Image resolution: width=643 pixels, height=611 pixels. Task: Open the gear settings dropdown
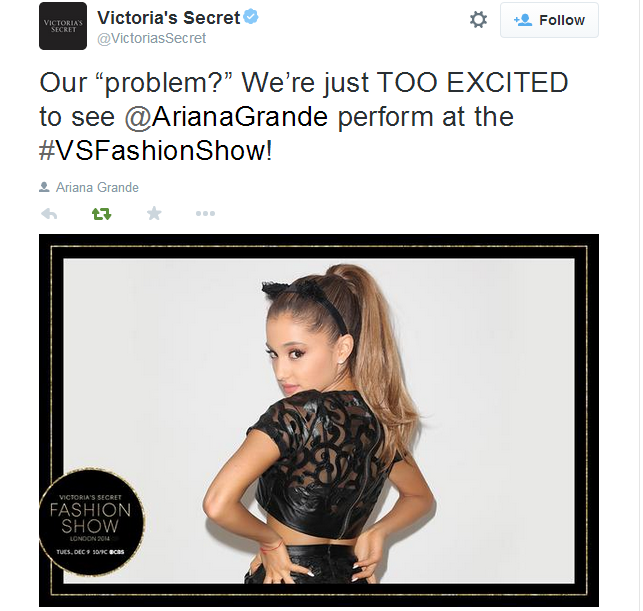point(478,20)
